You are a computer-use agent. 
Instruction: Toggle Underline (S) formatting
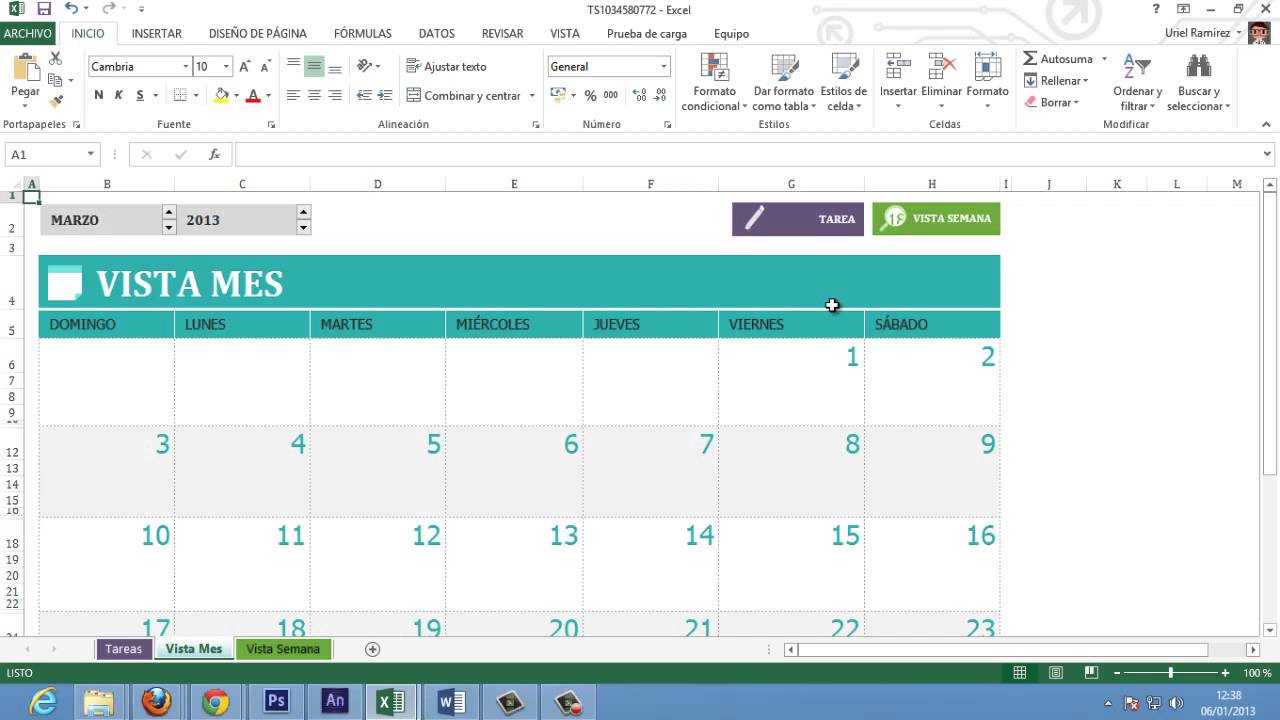pyautogui.click(x=140, y=95)
